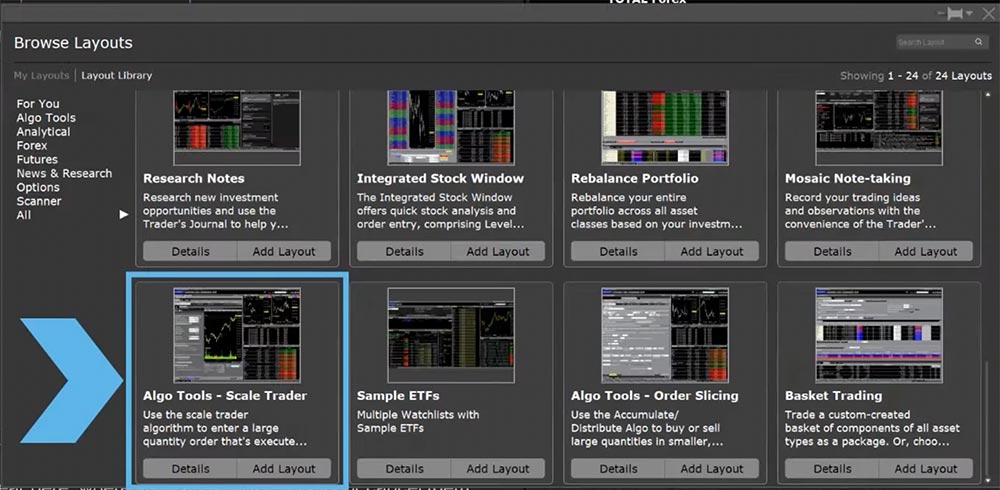Click the 'Showing 1 - 24 of 24 Layouts' text
The height and width of the screenshot is (490, 1000).
coord(916,75)
